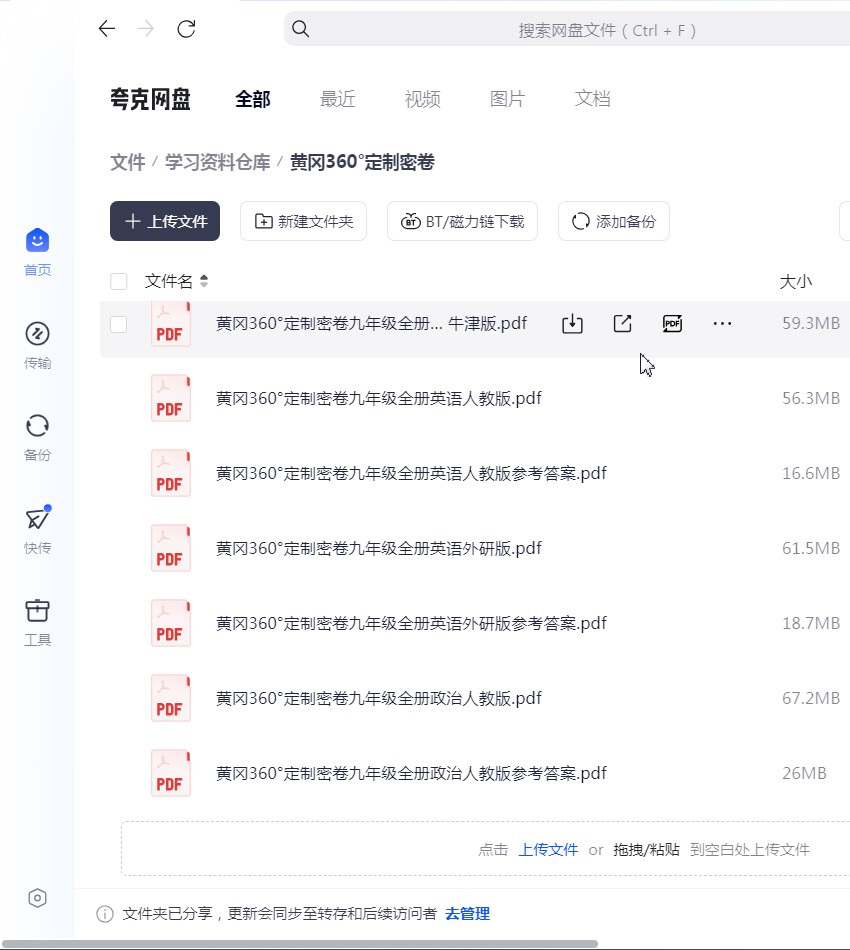Viewport: 850px width, 950px height.
Task: Open the 快传 quick transfer section
Action: point(38,530)
